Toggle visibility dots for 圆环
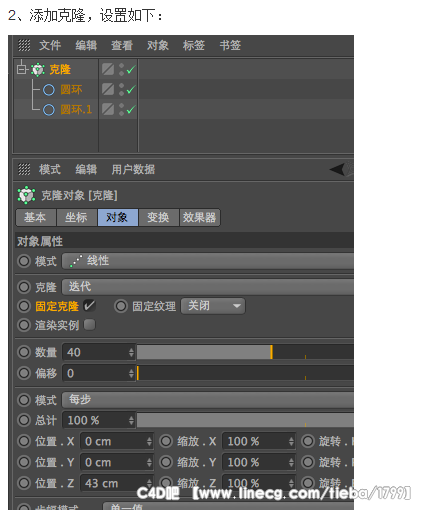 point(121,89)
